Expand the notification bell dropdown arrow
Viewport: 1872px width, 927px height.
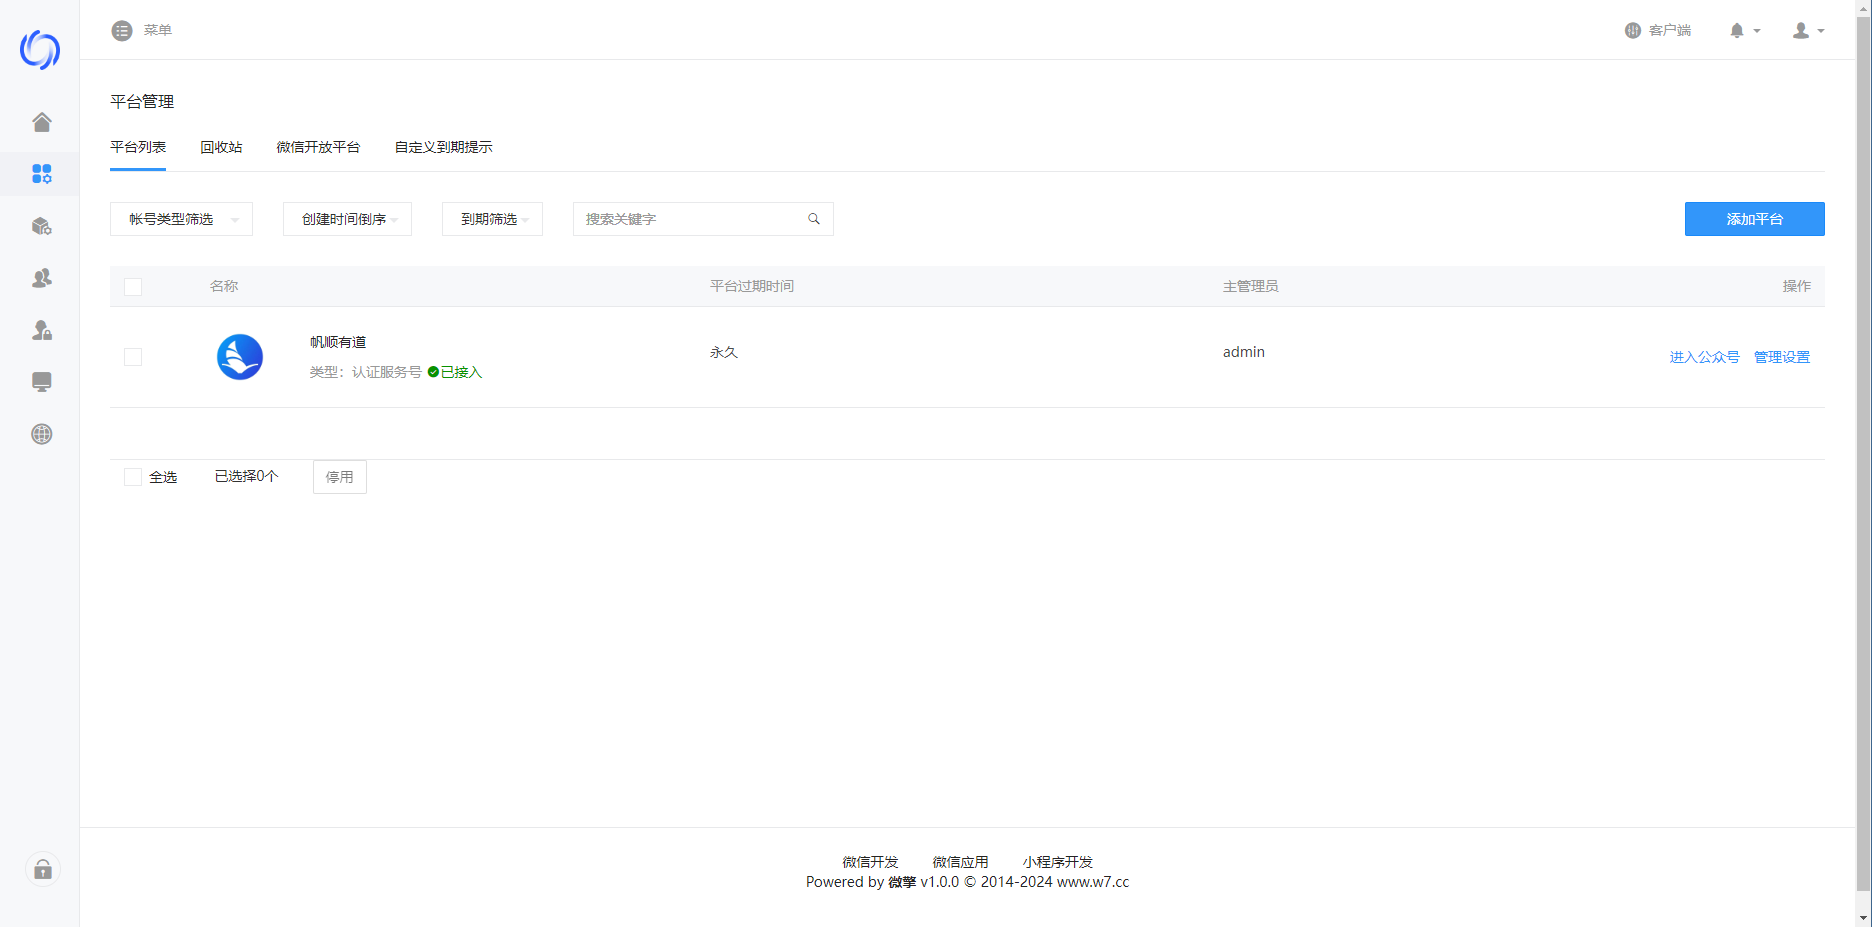pos(1757,31)
